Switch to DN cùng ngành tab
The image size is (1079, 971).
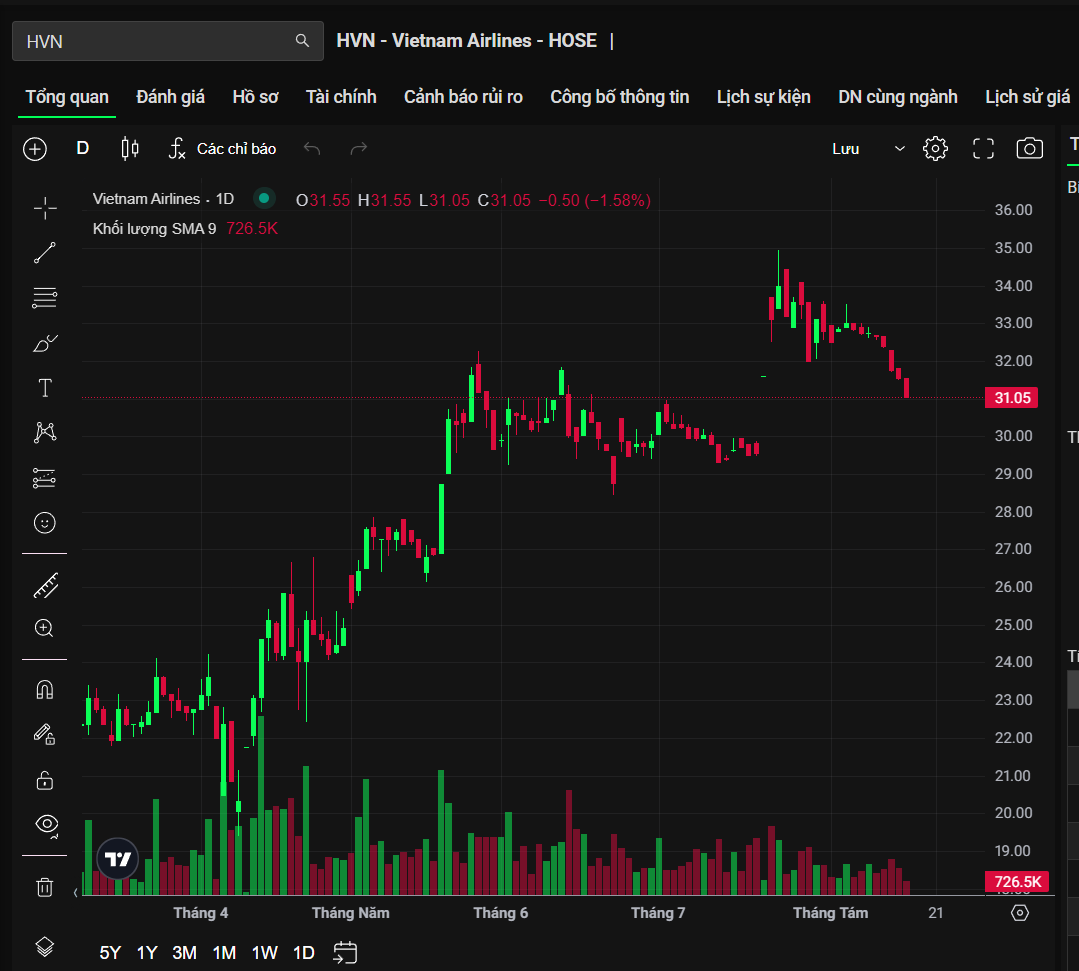point(897,97)
